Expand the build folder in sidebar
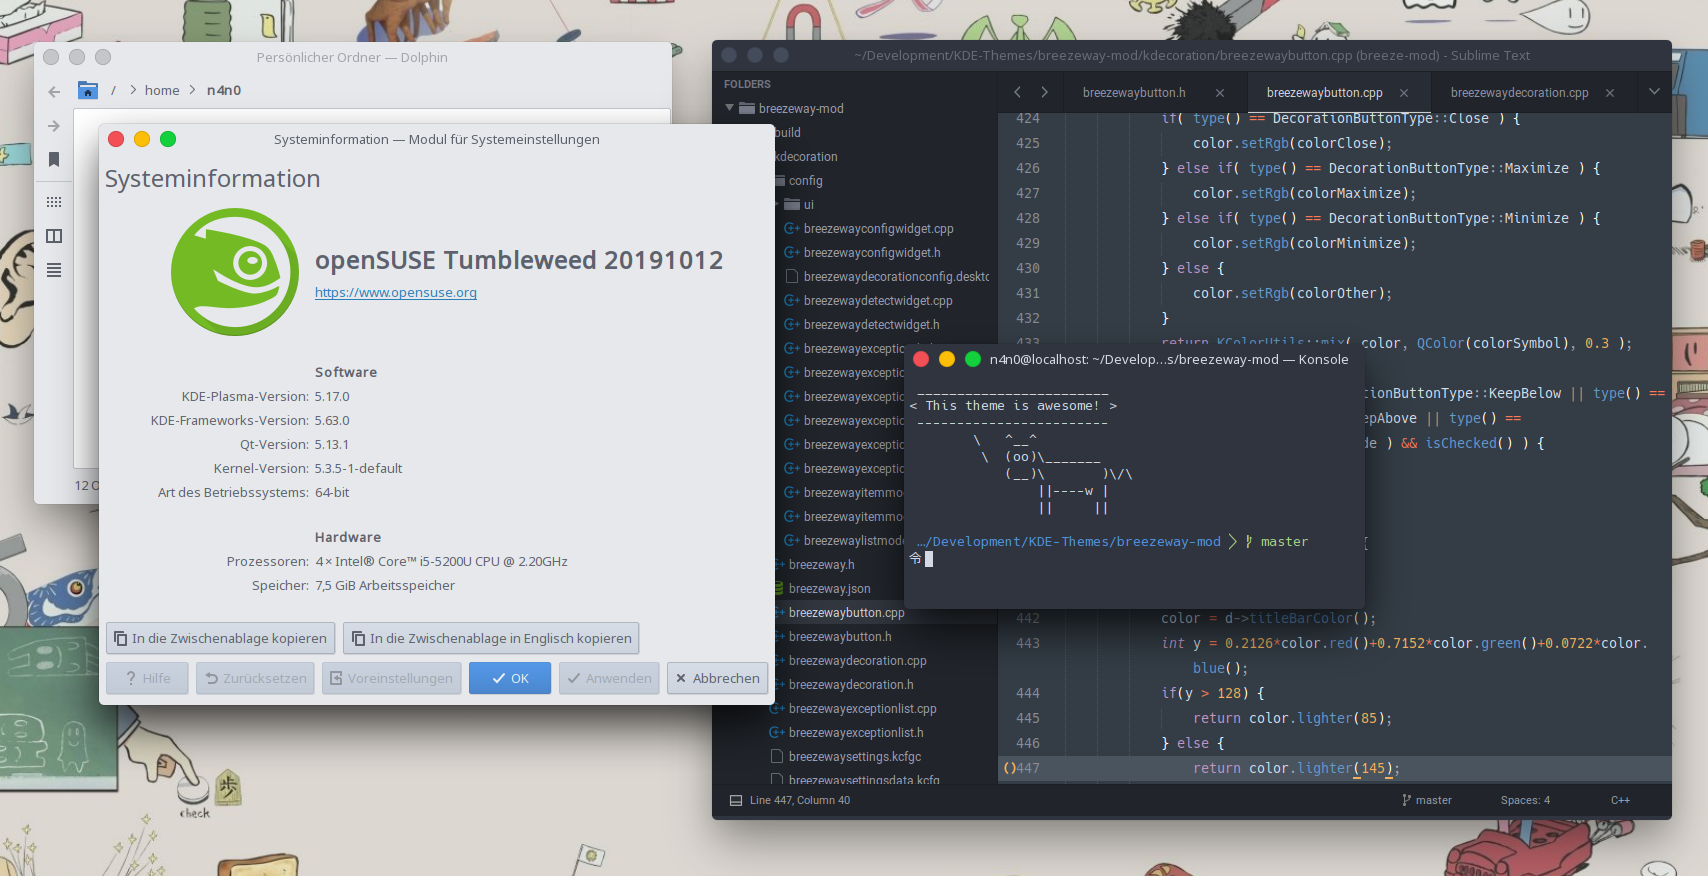This screenshot has width=1708, height=876. tap(788, 133)
